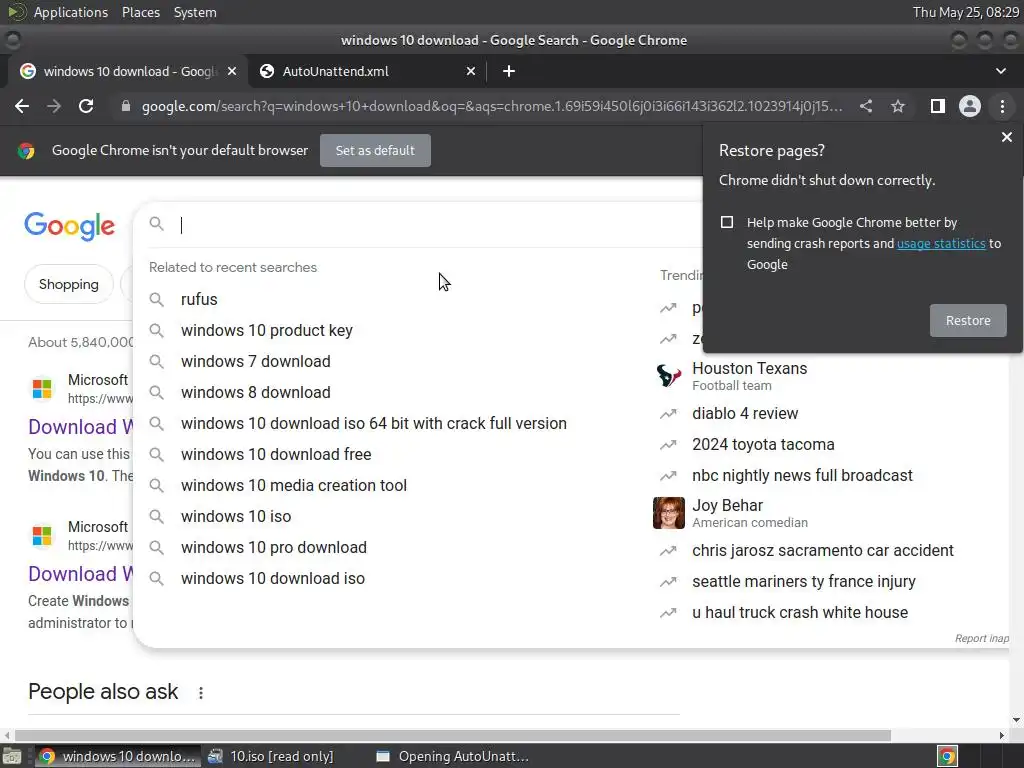Click the trending arrow icon beside diablo 4 review
The width and height of the screenshot is (1024, 768).
[668, 414]
